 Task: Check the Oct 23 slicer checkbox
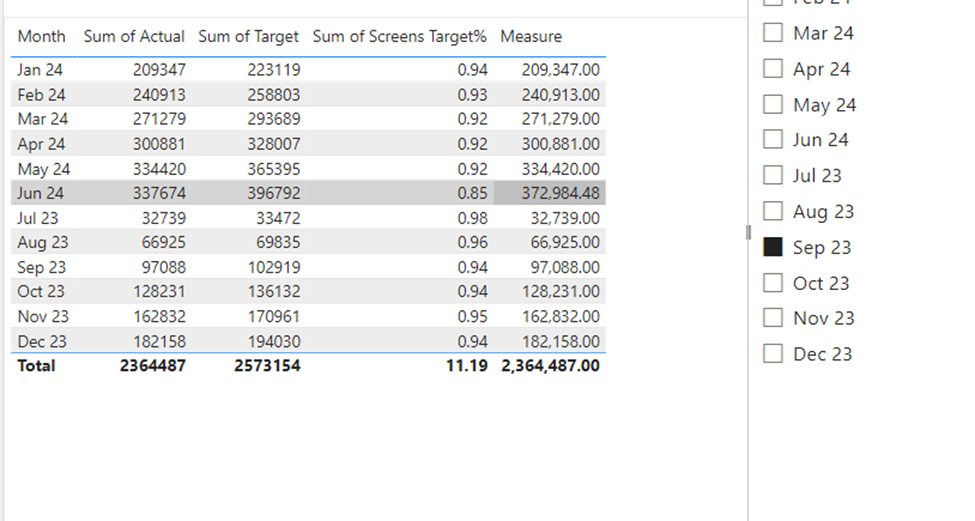coord(772,283)
